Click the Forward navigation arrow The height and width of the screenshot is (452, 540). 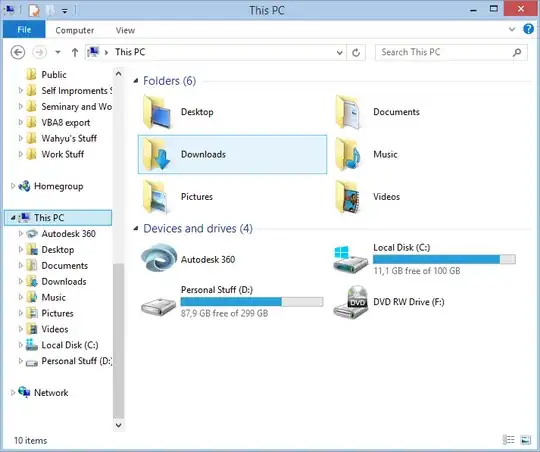[x=39, y=53]
